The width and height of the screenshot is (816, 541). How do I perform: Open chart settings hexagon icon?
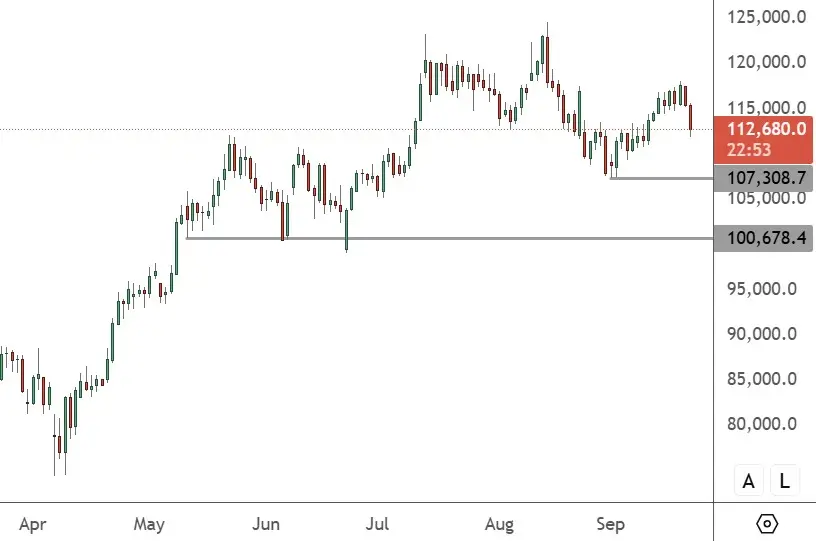click(x=767, y=523)
